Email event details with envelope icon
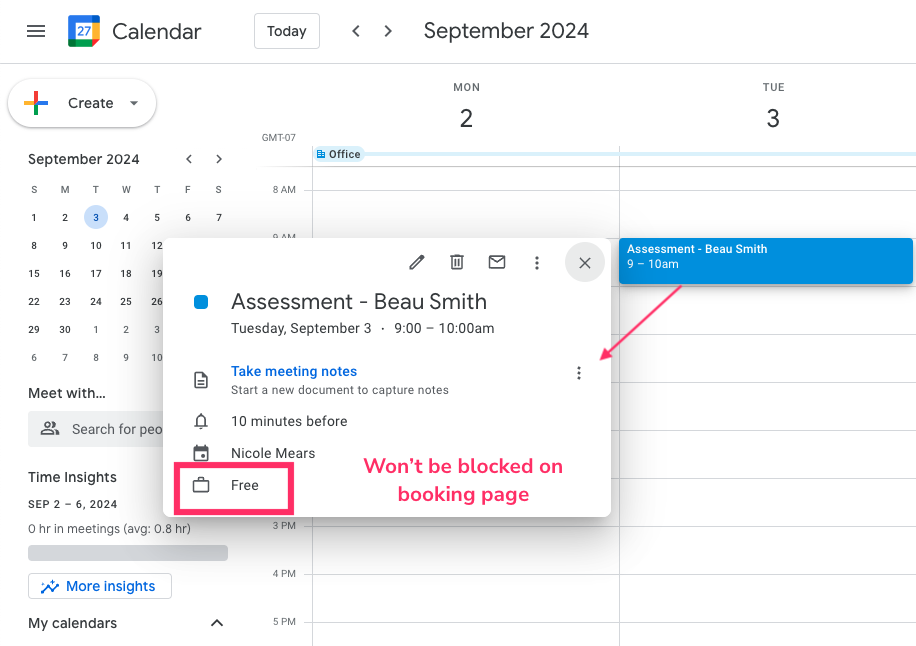This screenshot has width=916, height=646. (x=497, y=262)
